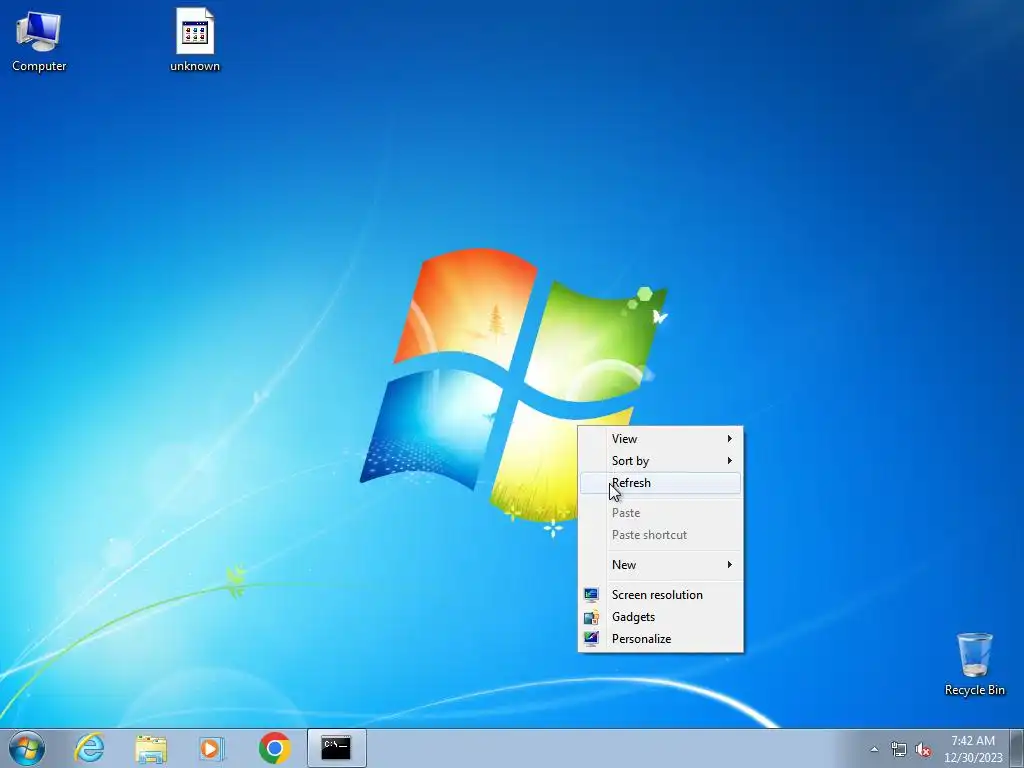This screenshot has height=768, width=1024.
Task: Click the New submenu arrow
Action: pyautogui.click(x=729, y=565)
